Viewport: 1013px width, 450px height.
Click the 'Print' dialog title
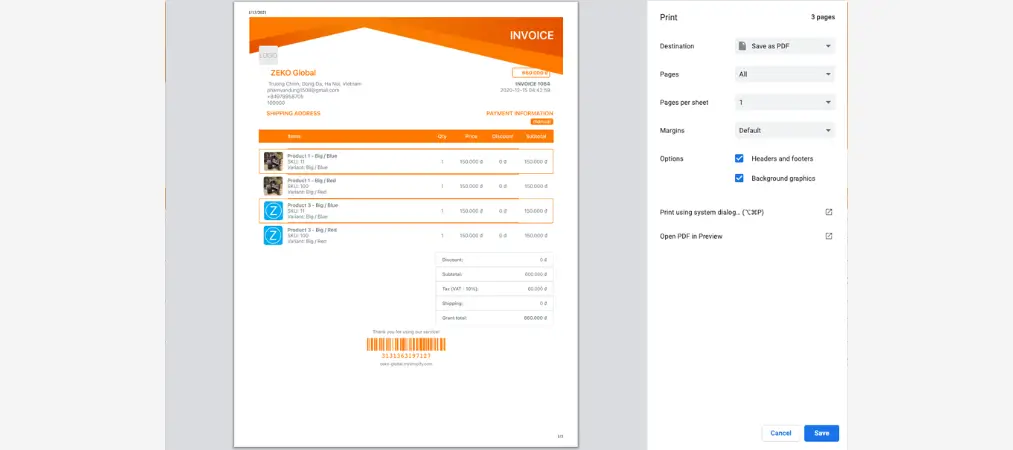point(669,17)
